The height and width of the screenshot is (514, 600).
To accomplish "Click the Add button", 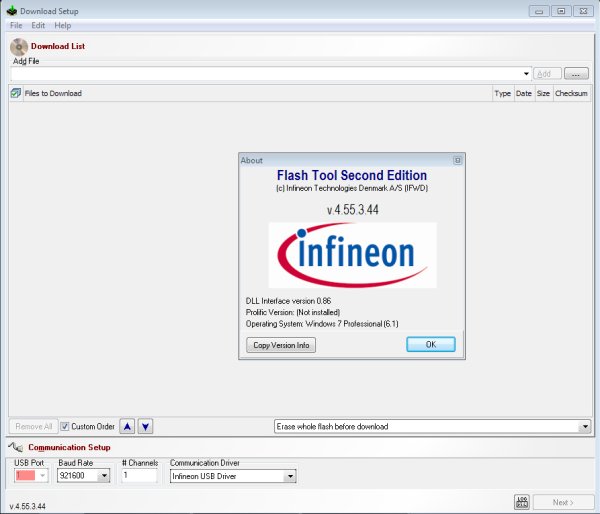I will (x=547, y=73).
